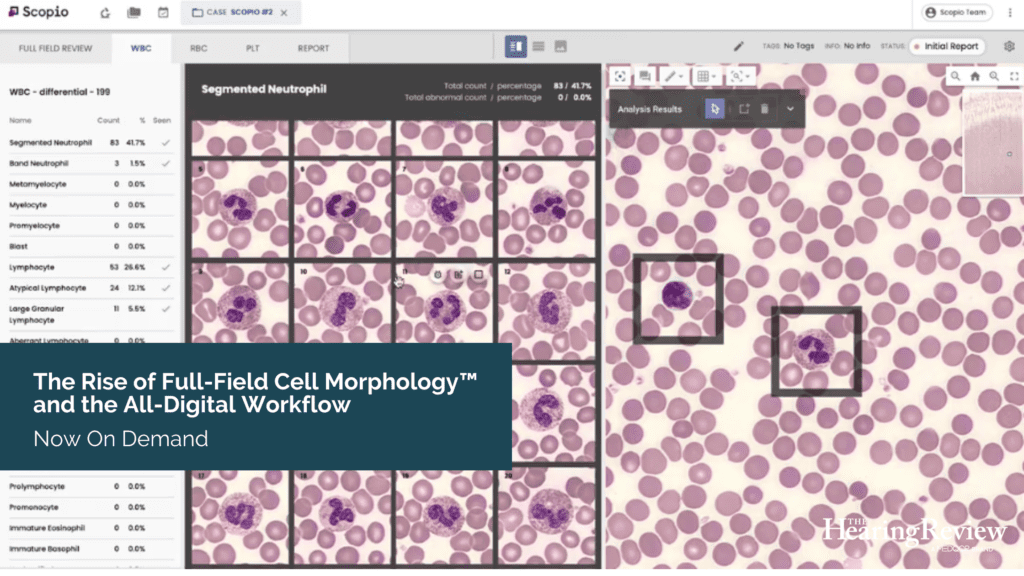Screen dimensions: 1024x576
Task: Collapse the Analysis Results panel
Action: [790, 110]
